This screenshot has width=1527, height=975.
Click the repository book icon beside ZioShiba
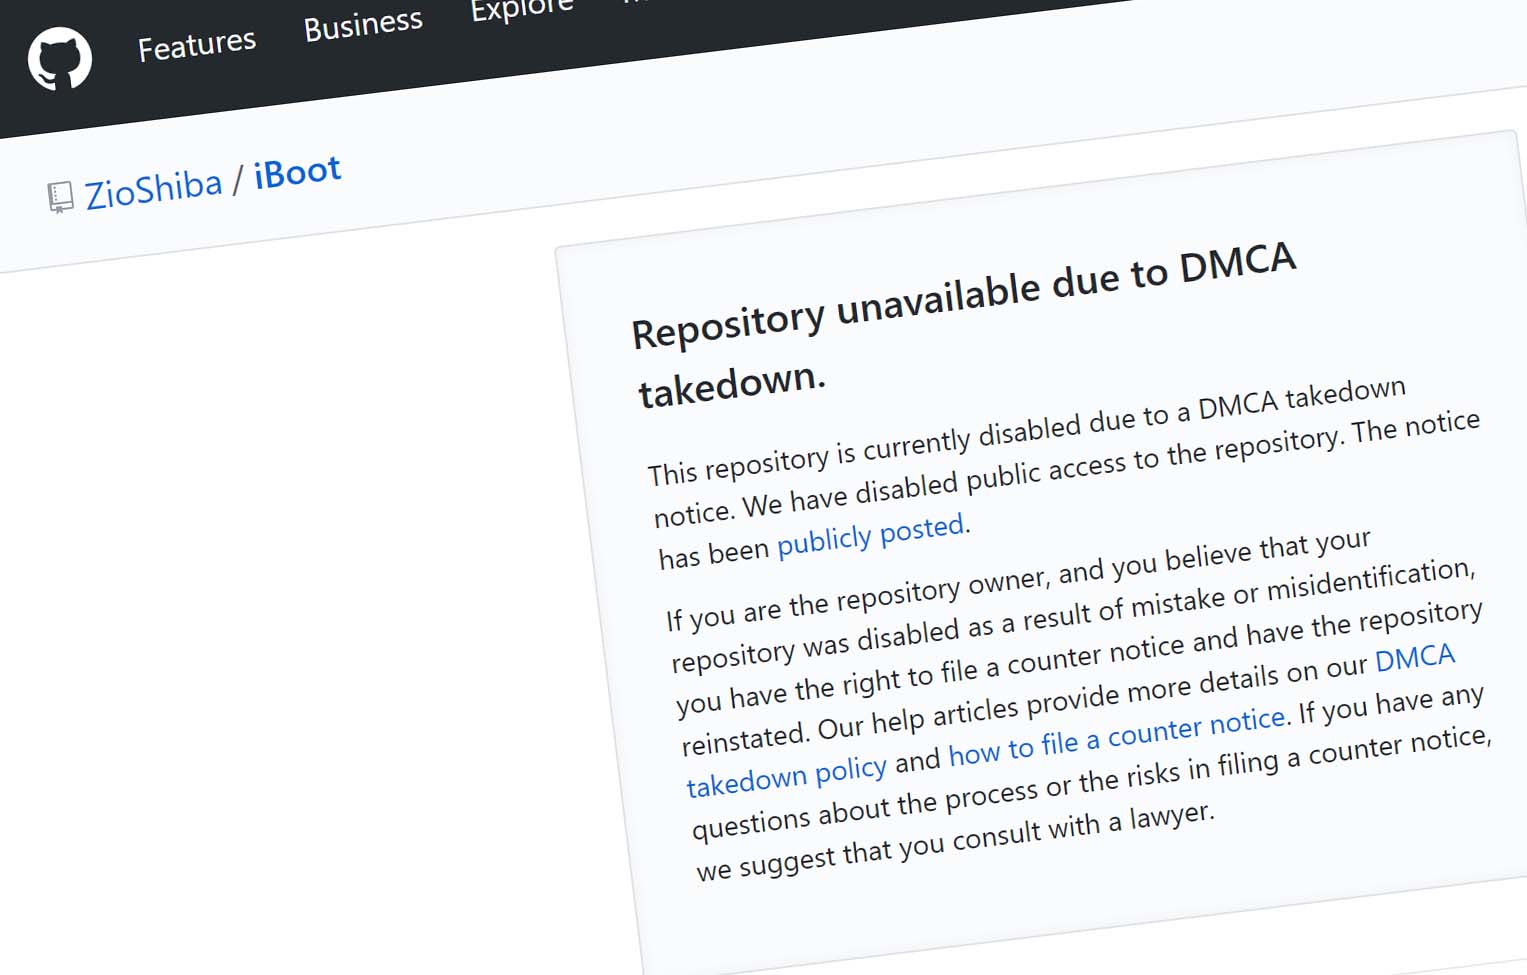pos(60,197)
